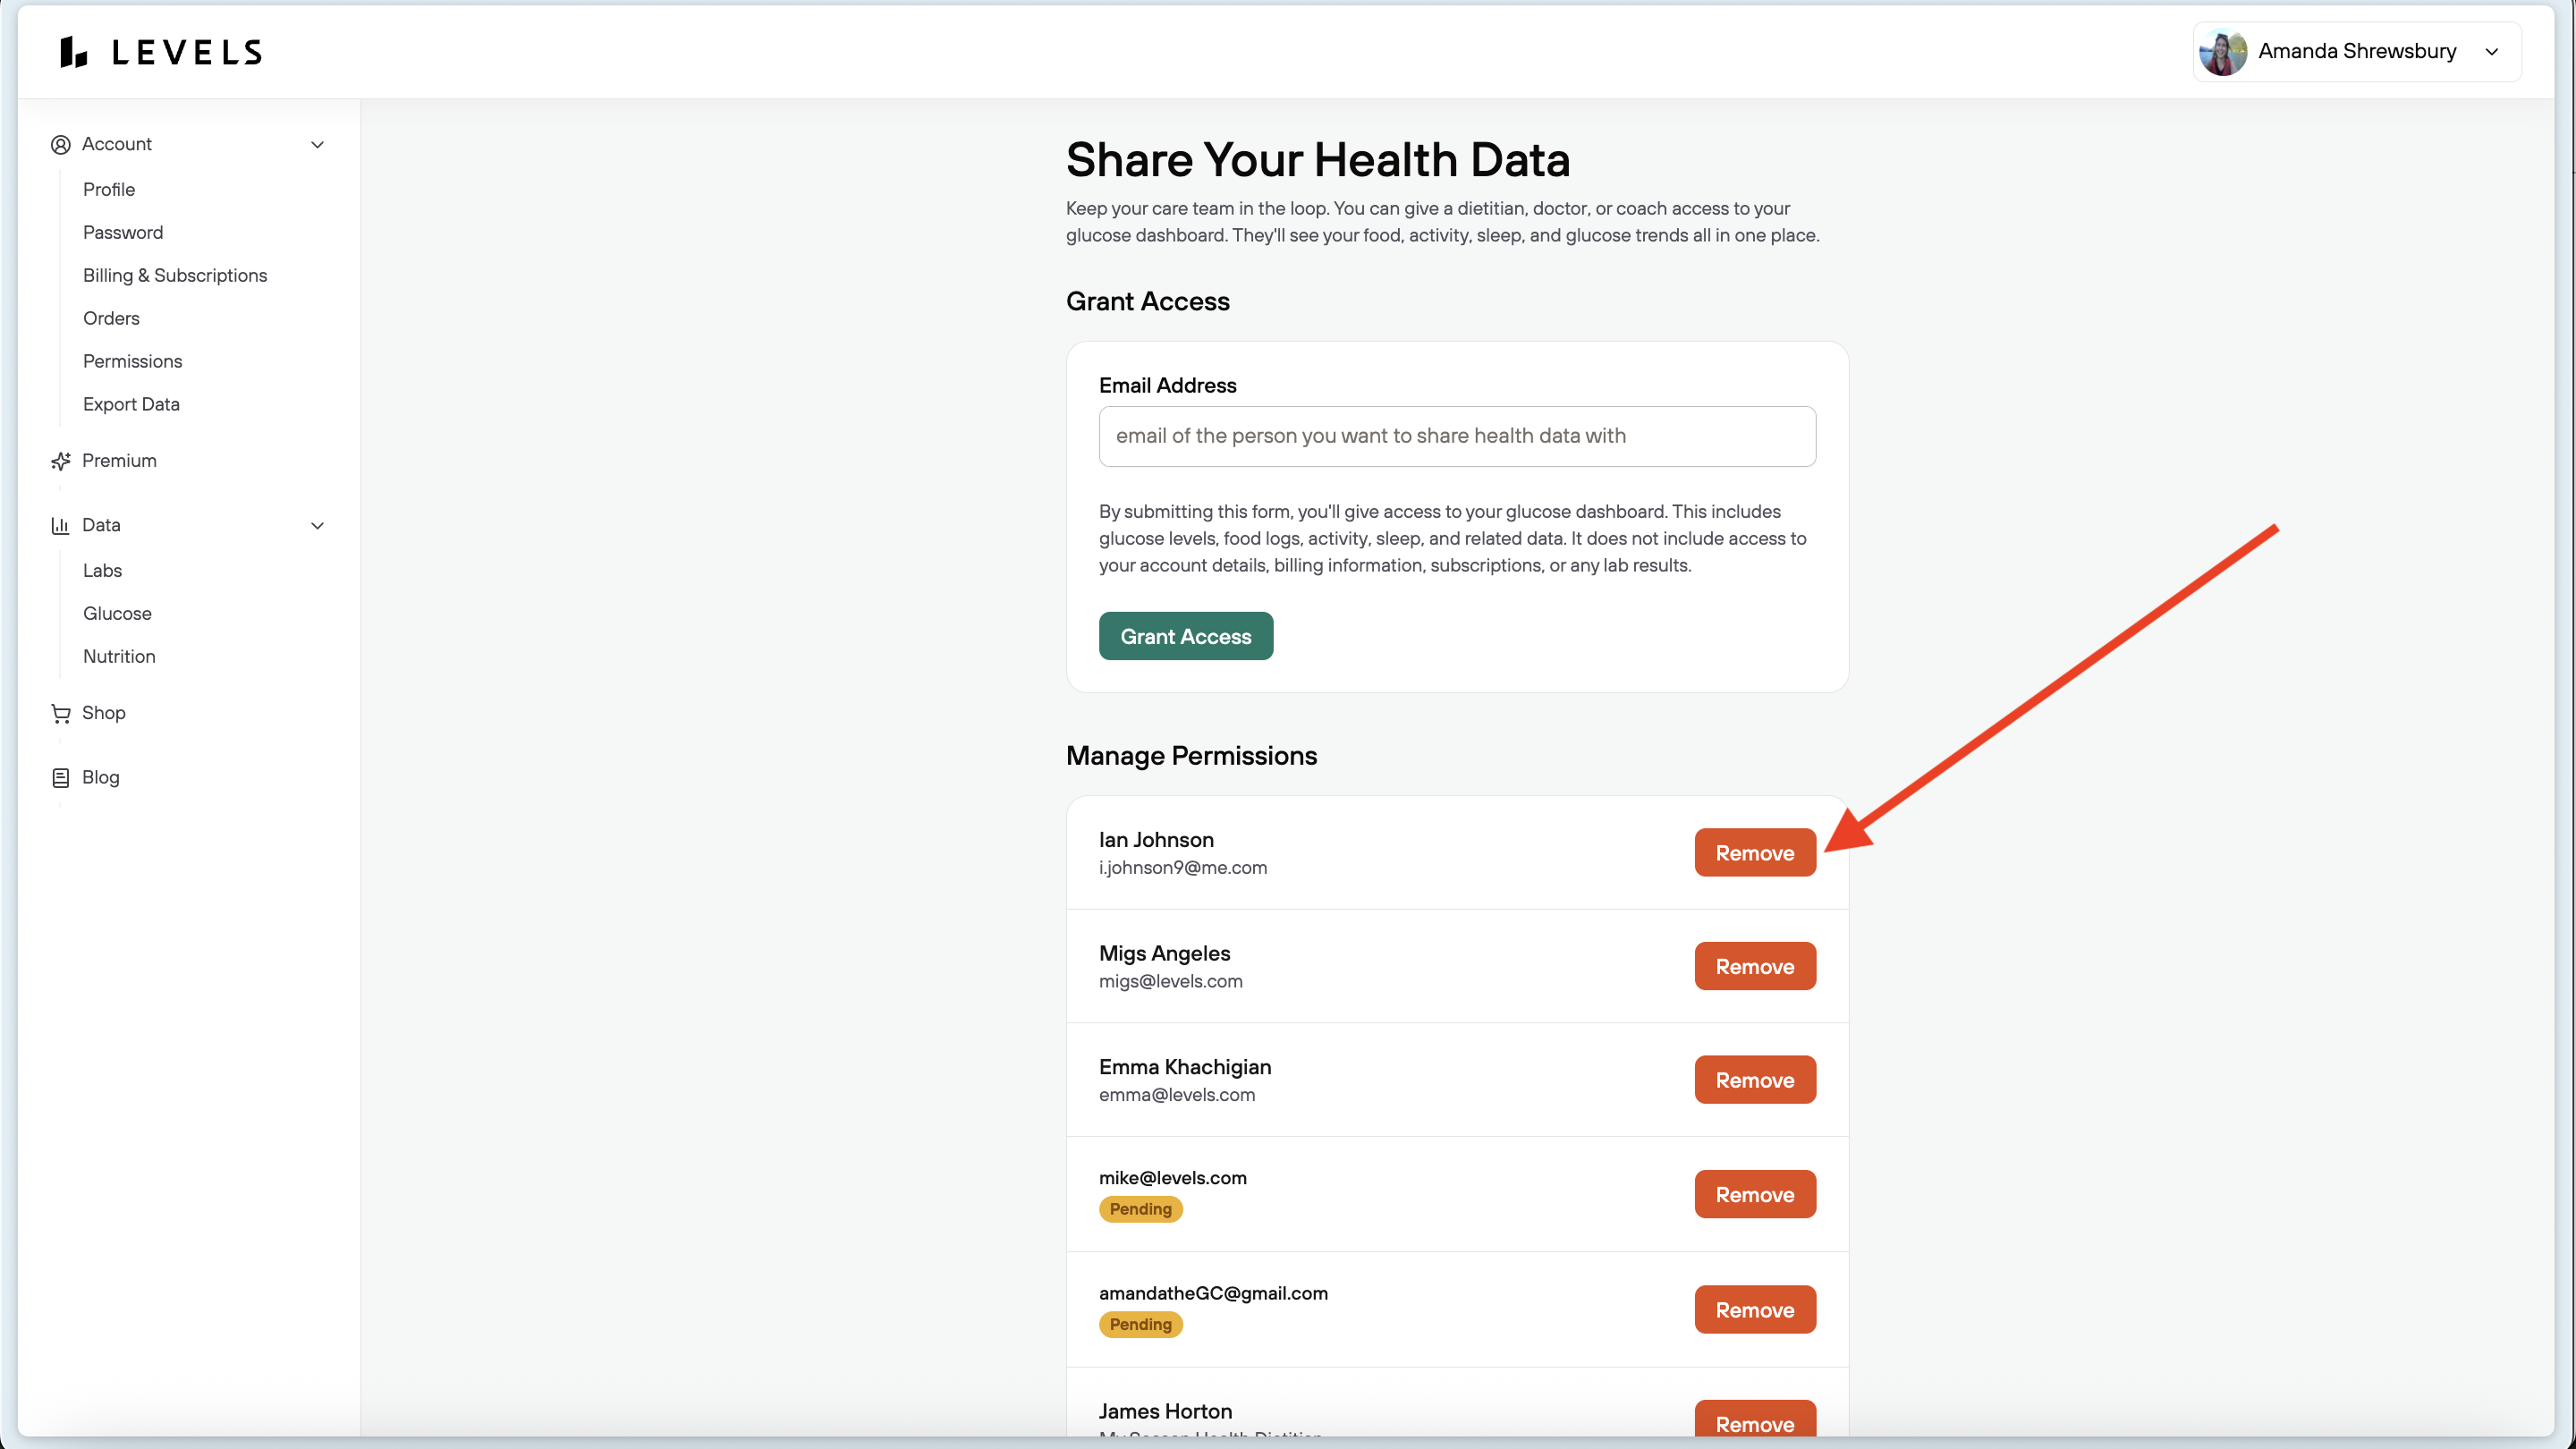Collapse the Account section chevron
The height and width of the screenshot is (1449, 2576).
[x=318, y=144]
